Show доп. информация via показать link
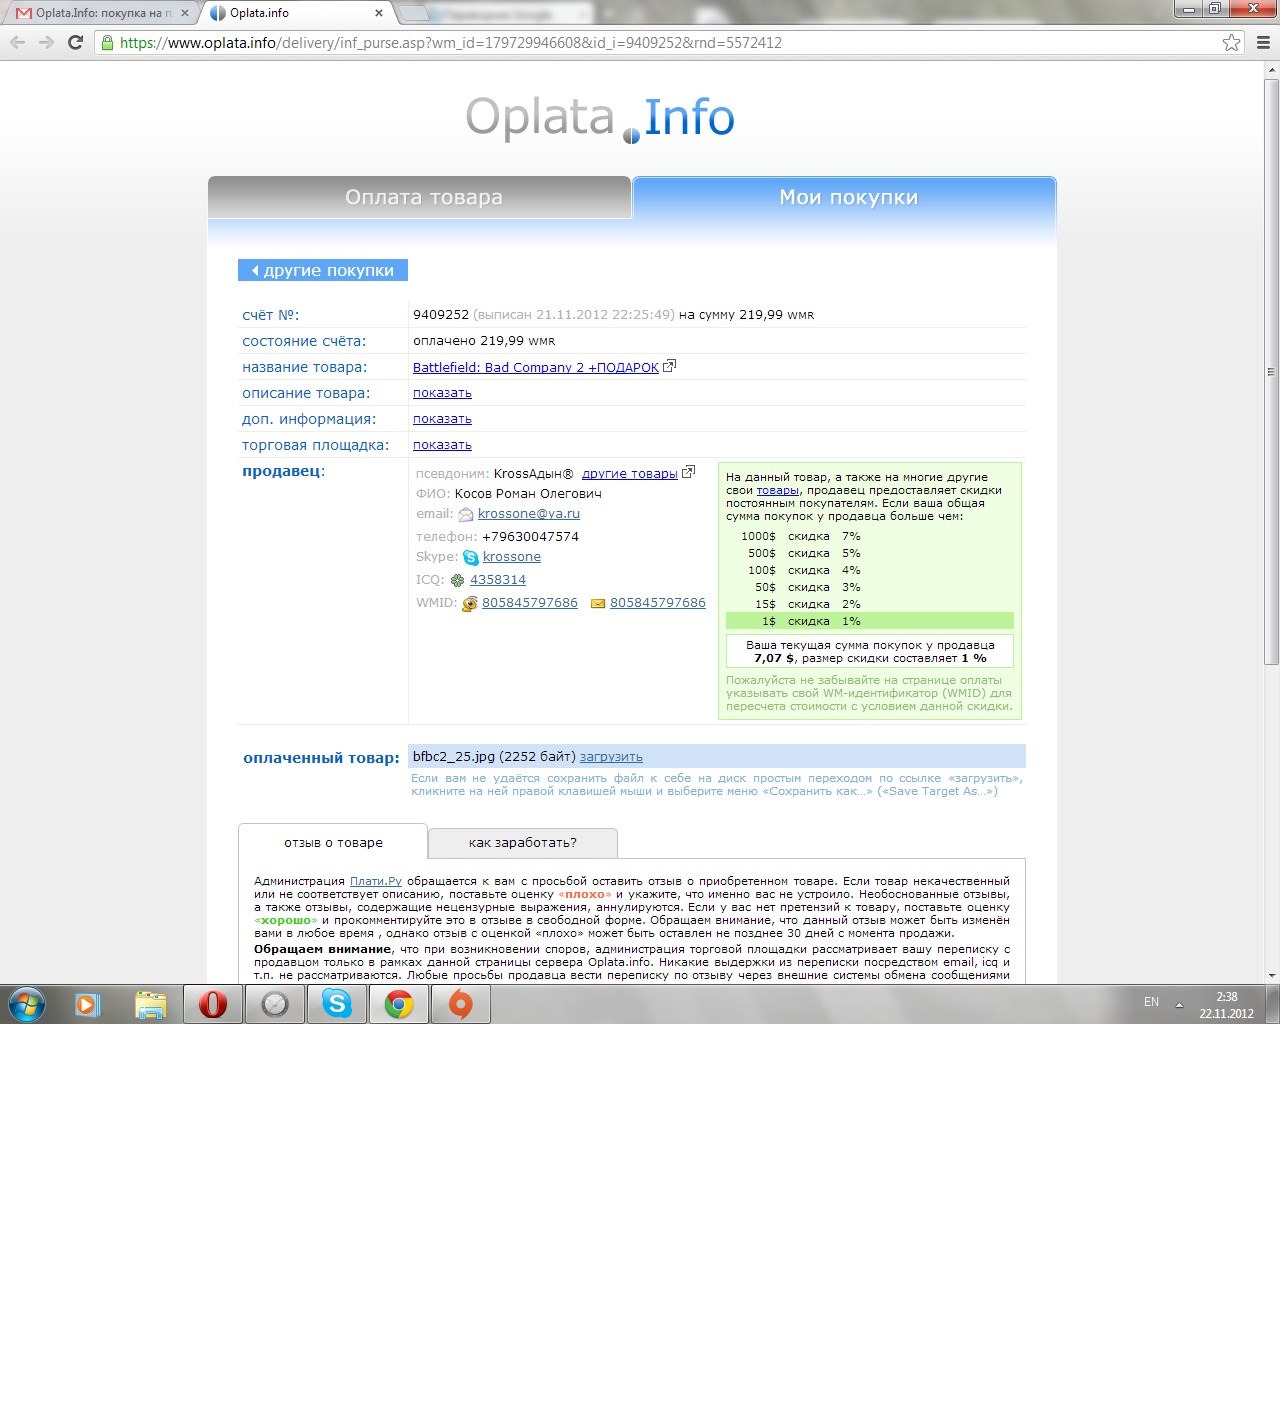Screen dimensions: 1280x1408 (x=442, y=419)
